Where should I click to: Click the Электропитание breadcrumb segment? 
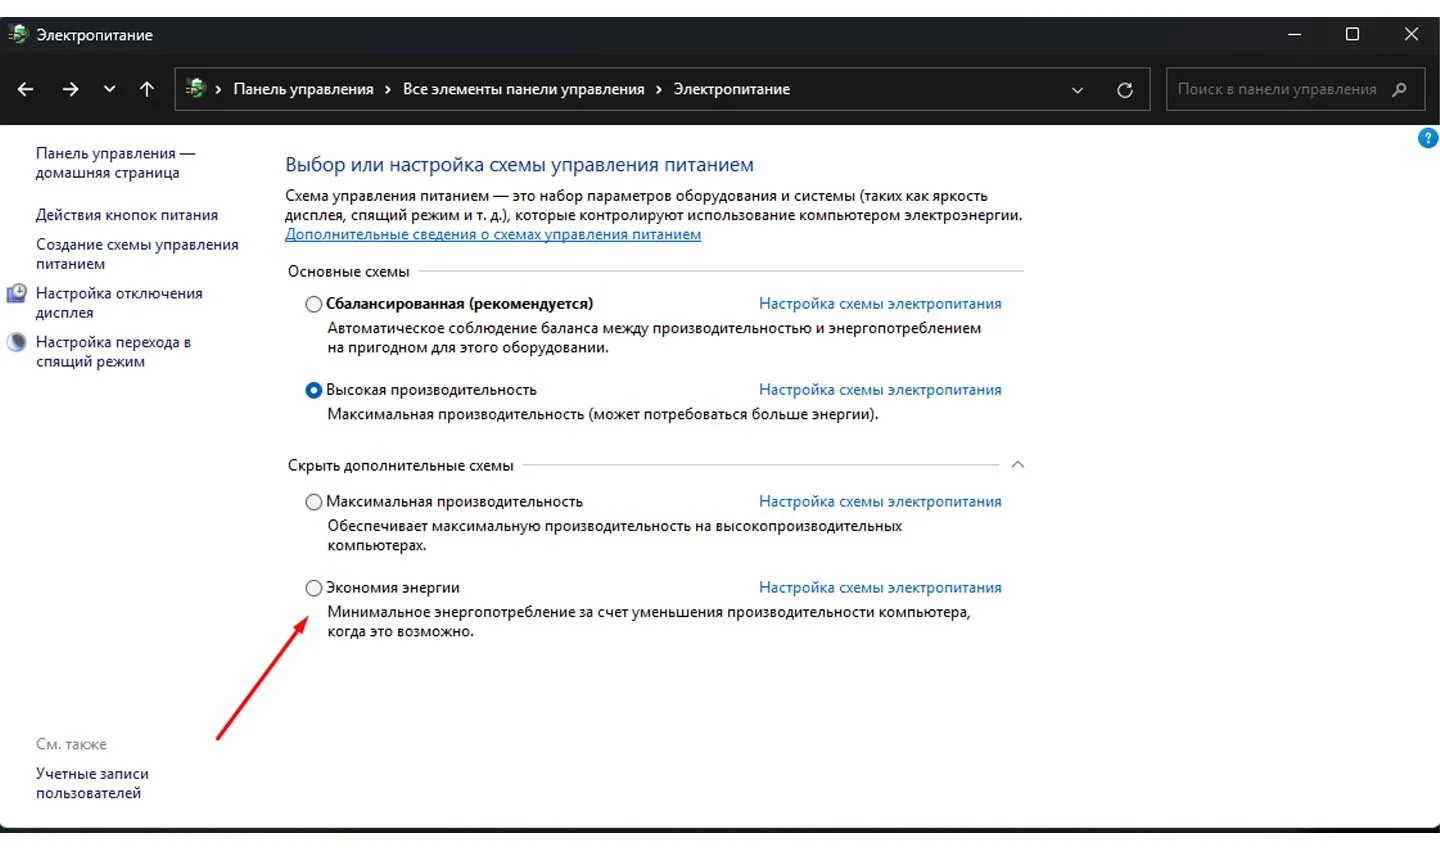click(732, 89)
